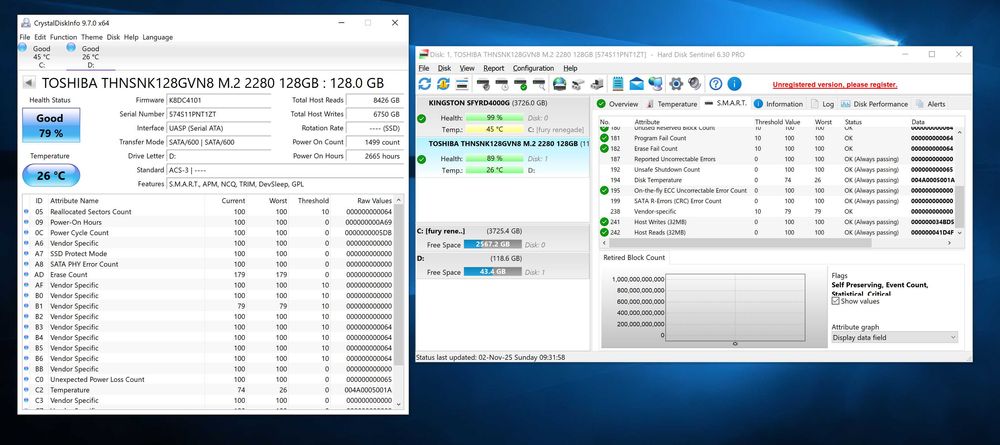
Task: Click green check icon of attribute 195
Action: [605, 191]
